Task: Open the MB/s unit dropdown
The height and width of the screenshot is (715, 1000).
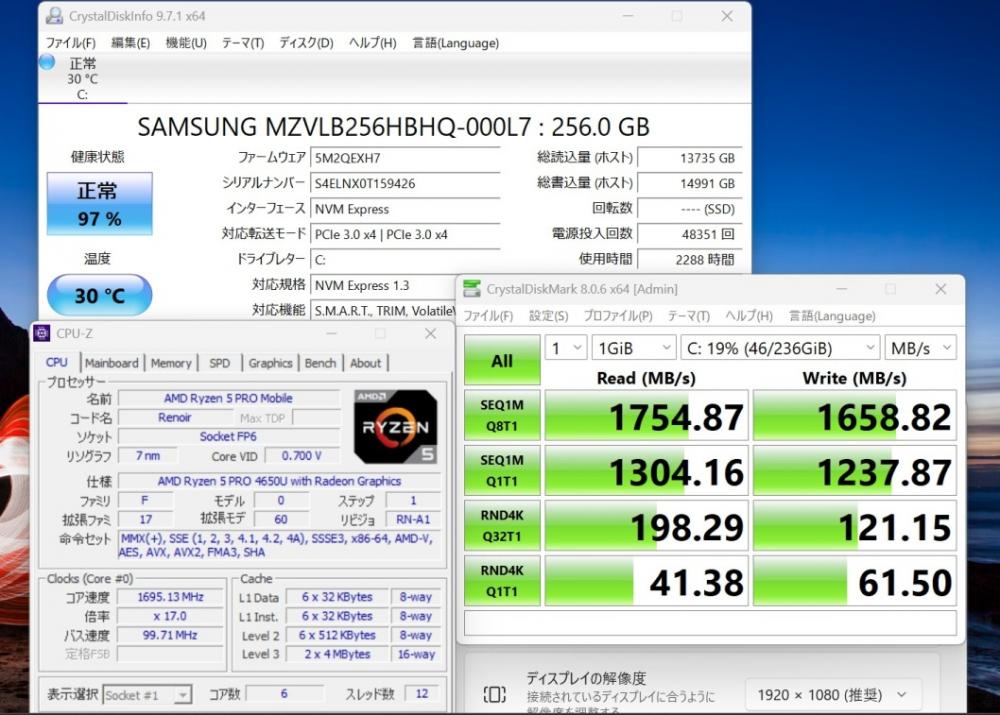Action: pyautogui.click(x=920, y=348)
